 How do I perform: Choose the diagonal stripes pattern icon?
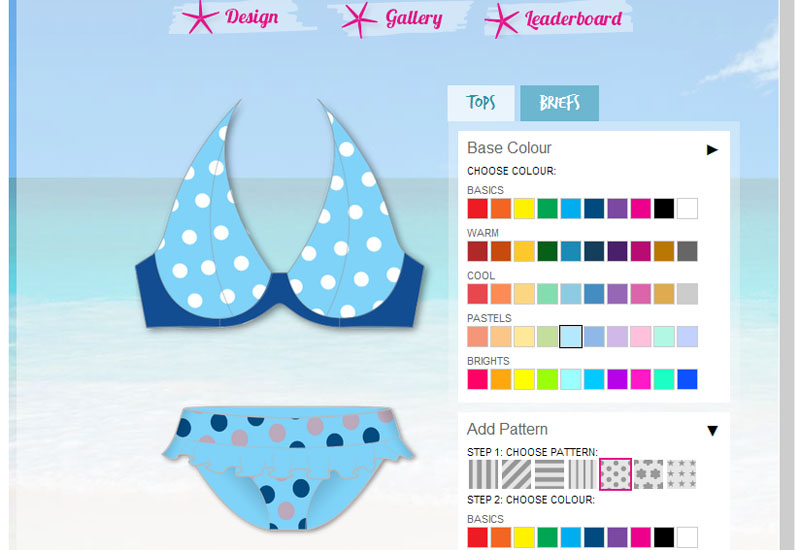click(x=516, y=474)
